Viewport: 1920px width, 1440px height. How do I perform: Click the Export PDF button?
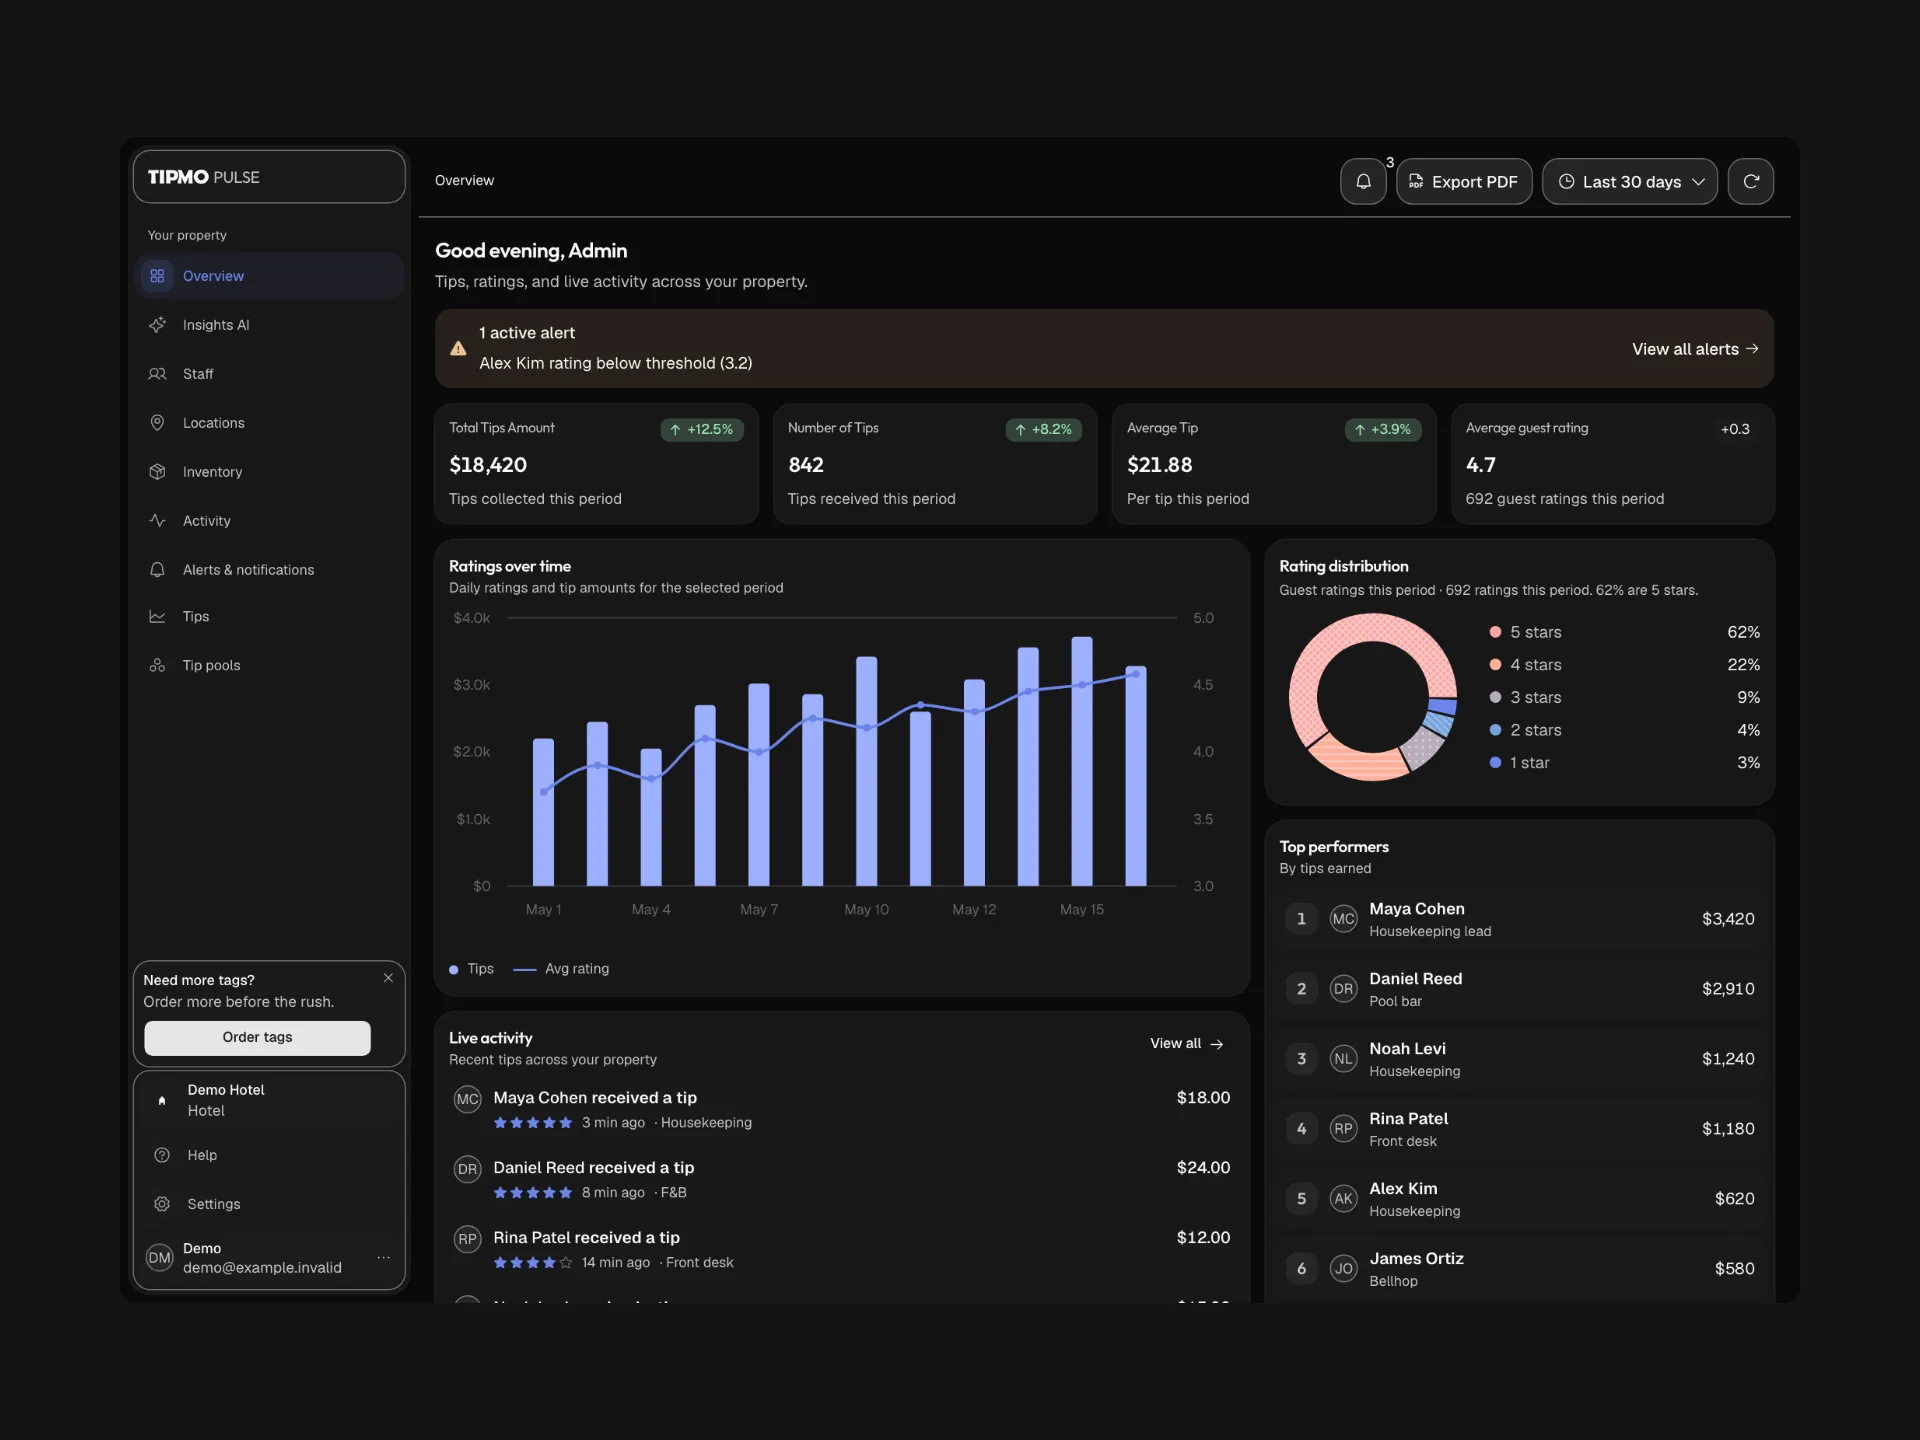[x=1464, y=181]
